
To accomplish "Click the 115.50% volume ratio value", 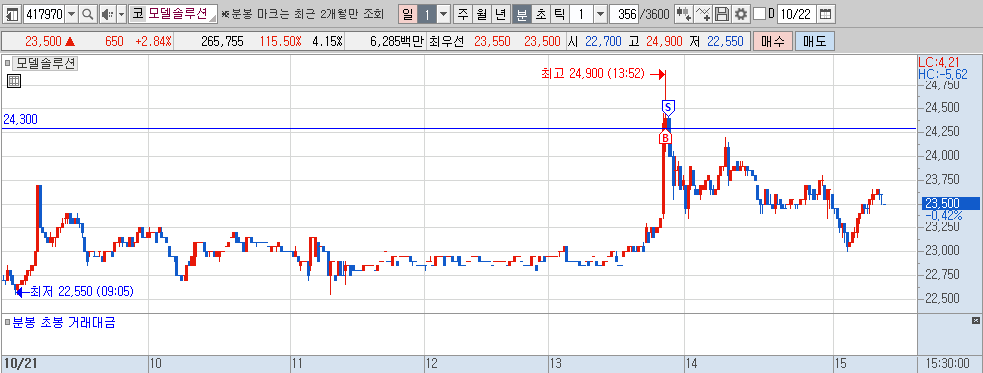I will point(280,41).
